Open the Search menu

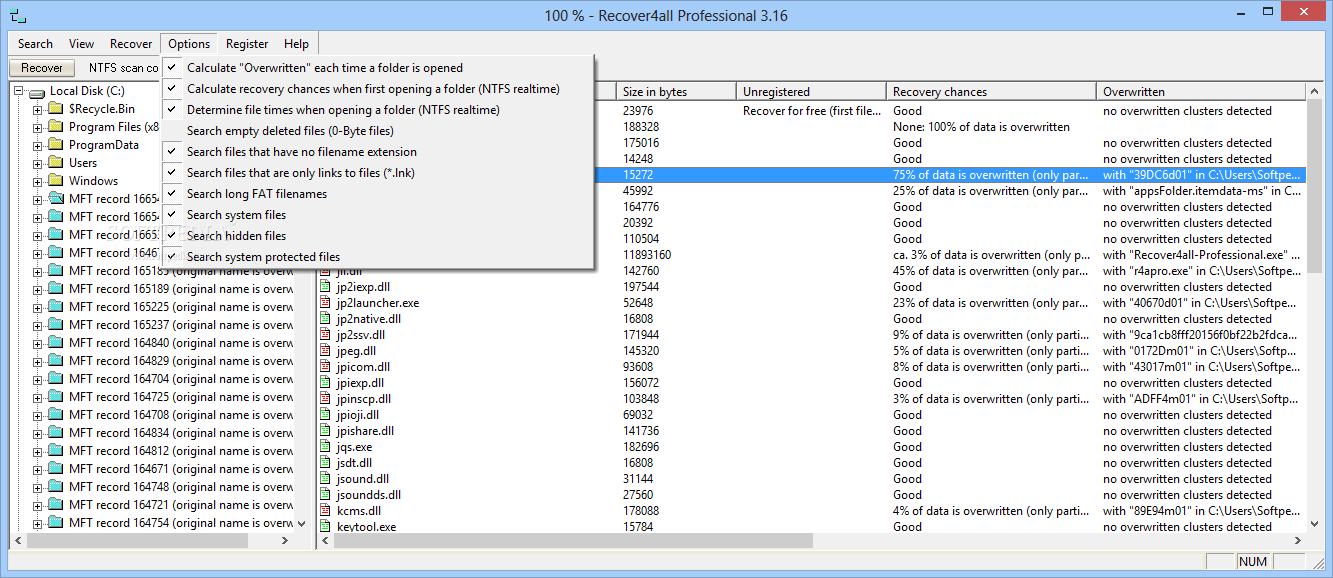[x=35, y=44]
